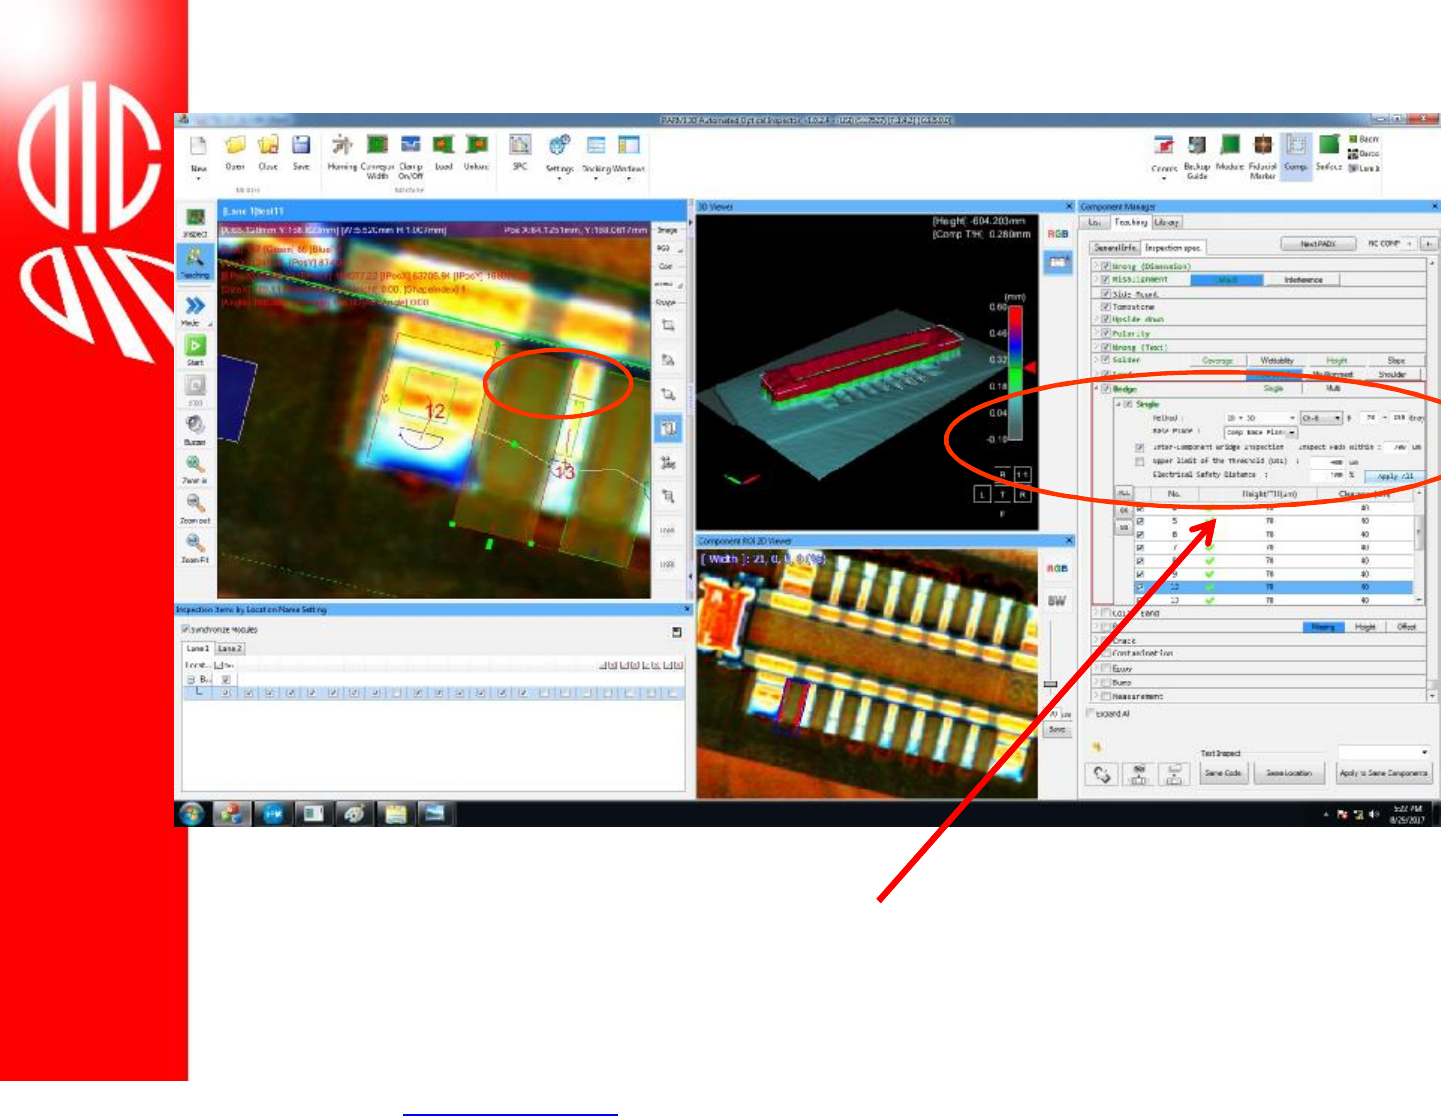1441x1116 pixels.
Task: Select the Lane 1 tab
Action: (198, 649)
